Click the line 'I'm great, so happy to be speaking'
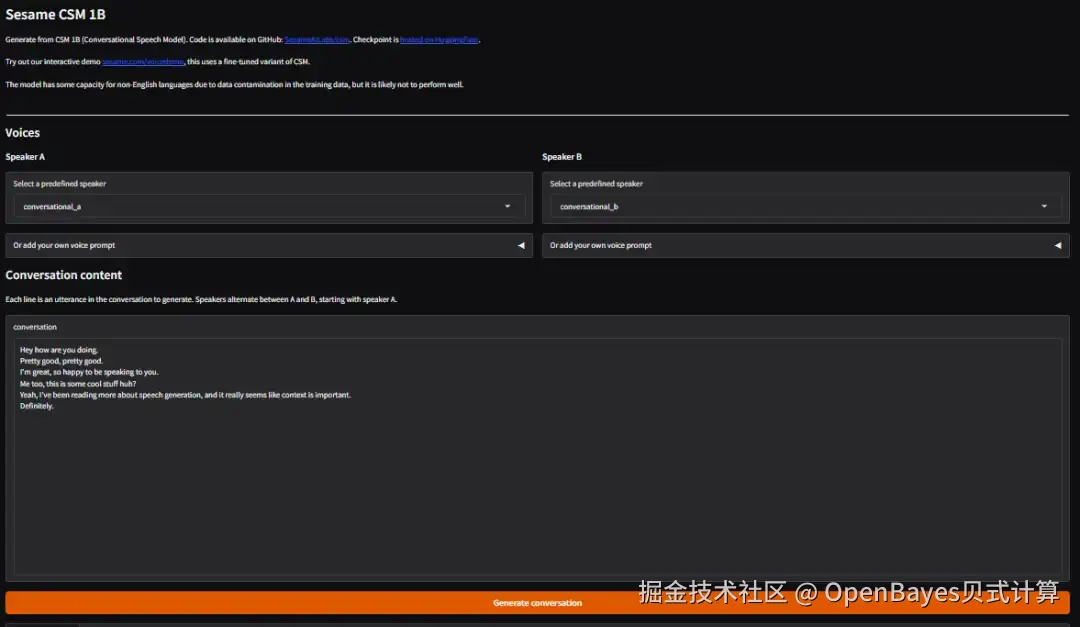Viewport: 1080px width, 627px height. pos(89,372)
